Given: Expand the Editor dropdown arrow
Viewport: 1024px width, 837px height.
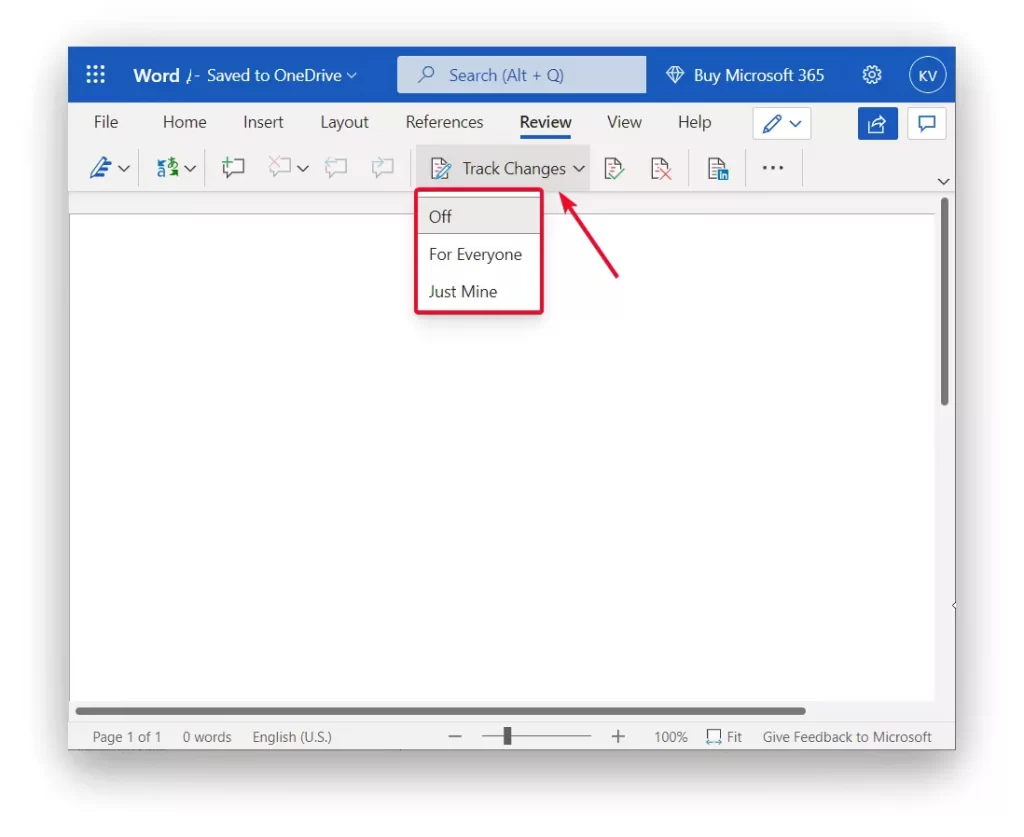Looking at the screenshot, I should click(123, 168).
